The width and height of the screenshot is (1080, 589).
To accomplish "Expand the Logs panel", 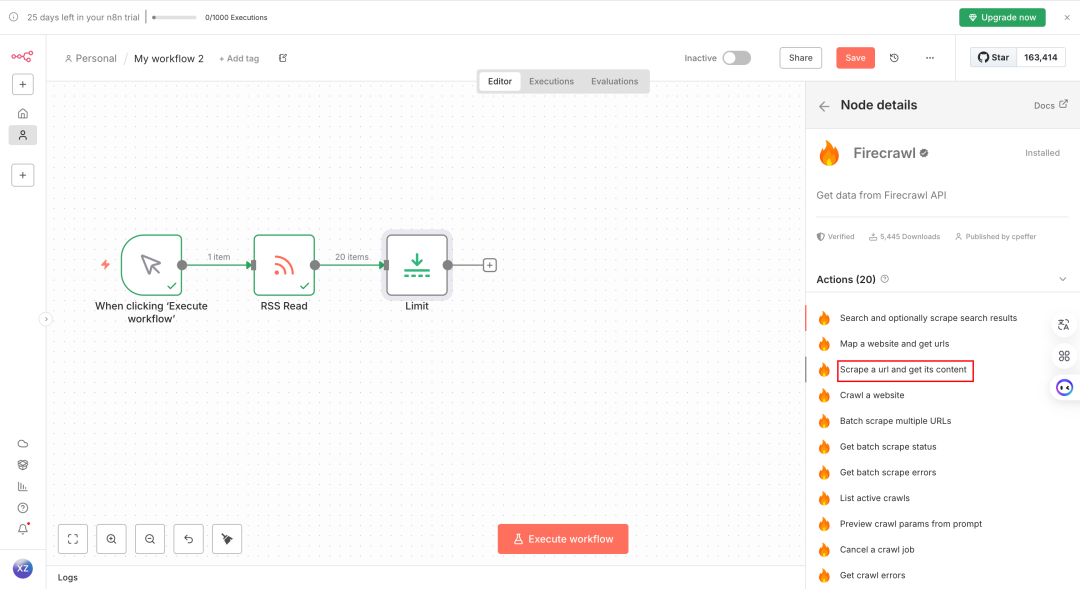I will [68, 577].
